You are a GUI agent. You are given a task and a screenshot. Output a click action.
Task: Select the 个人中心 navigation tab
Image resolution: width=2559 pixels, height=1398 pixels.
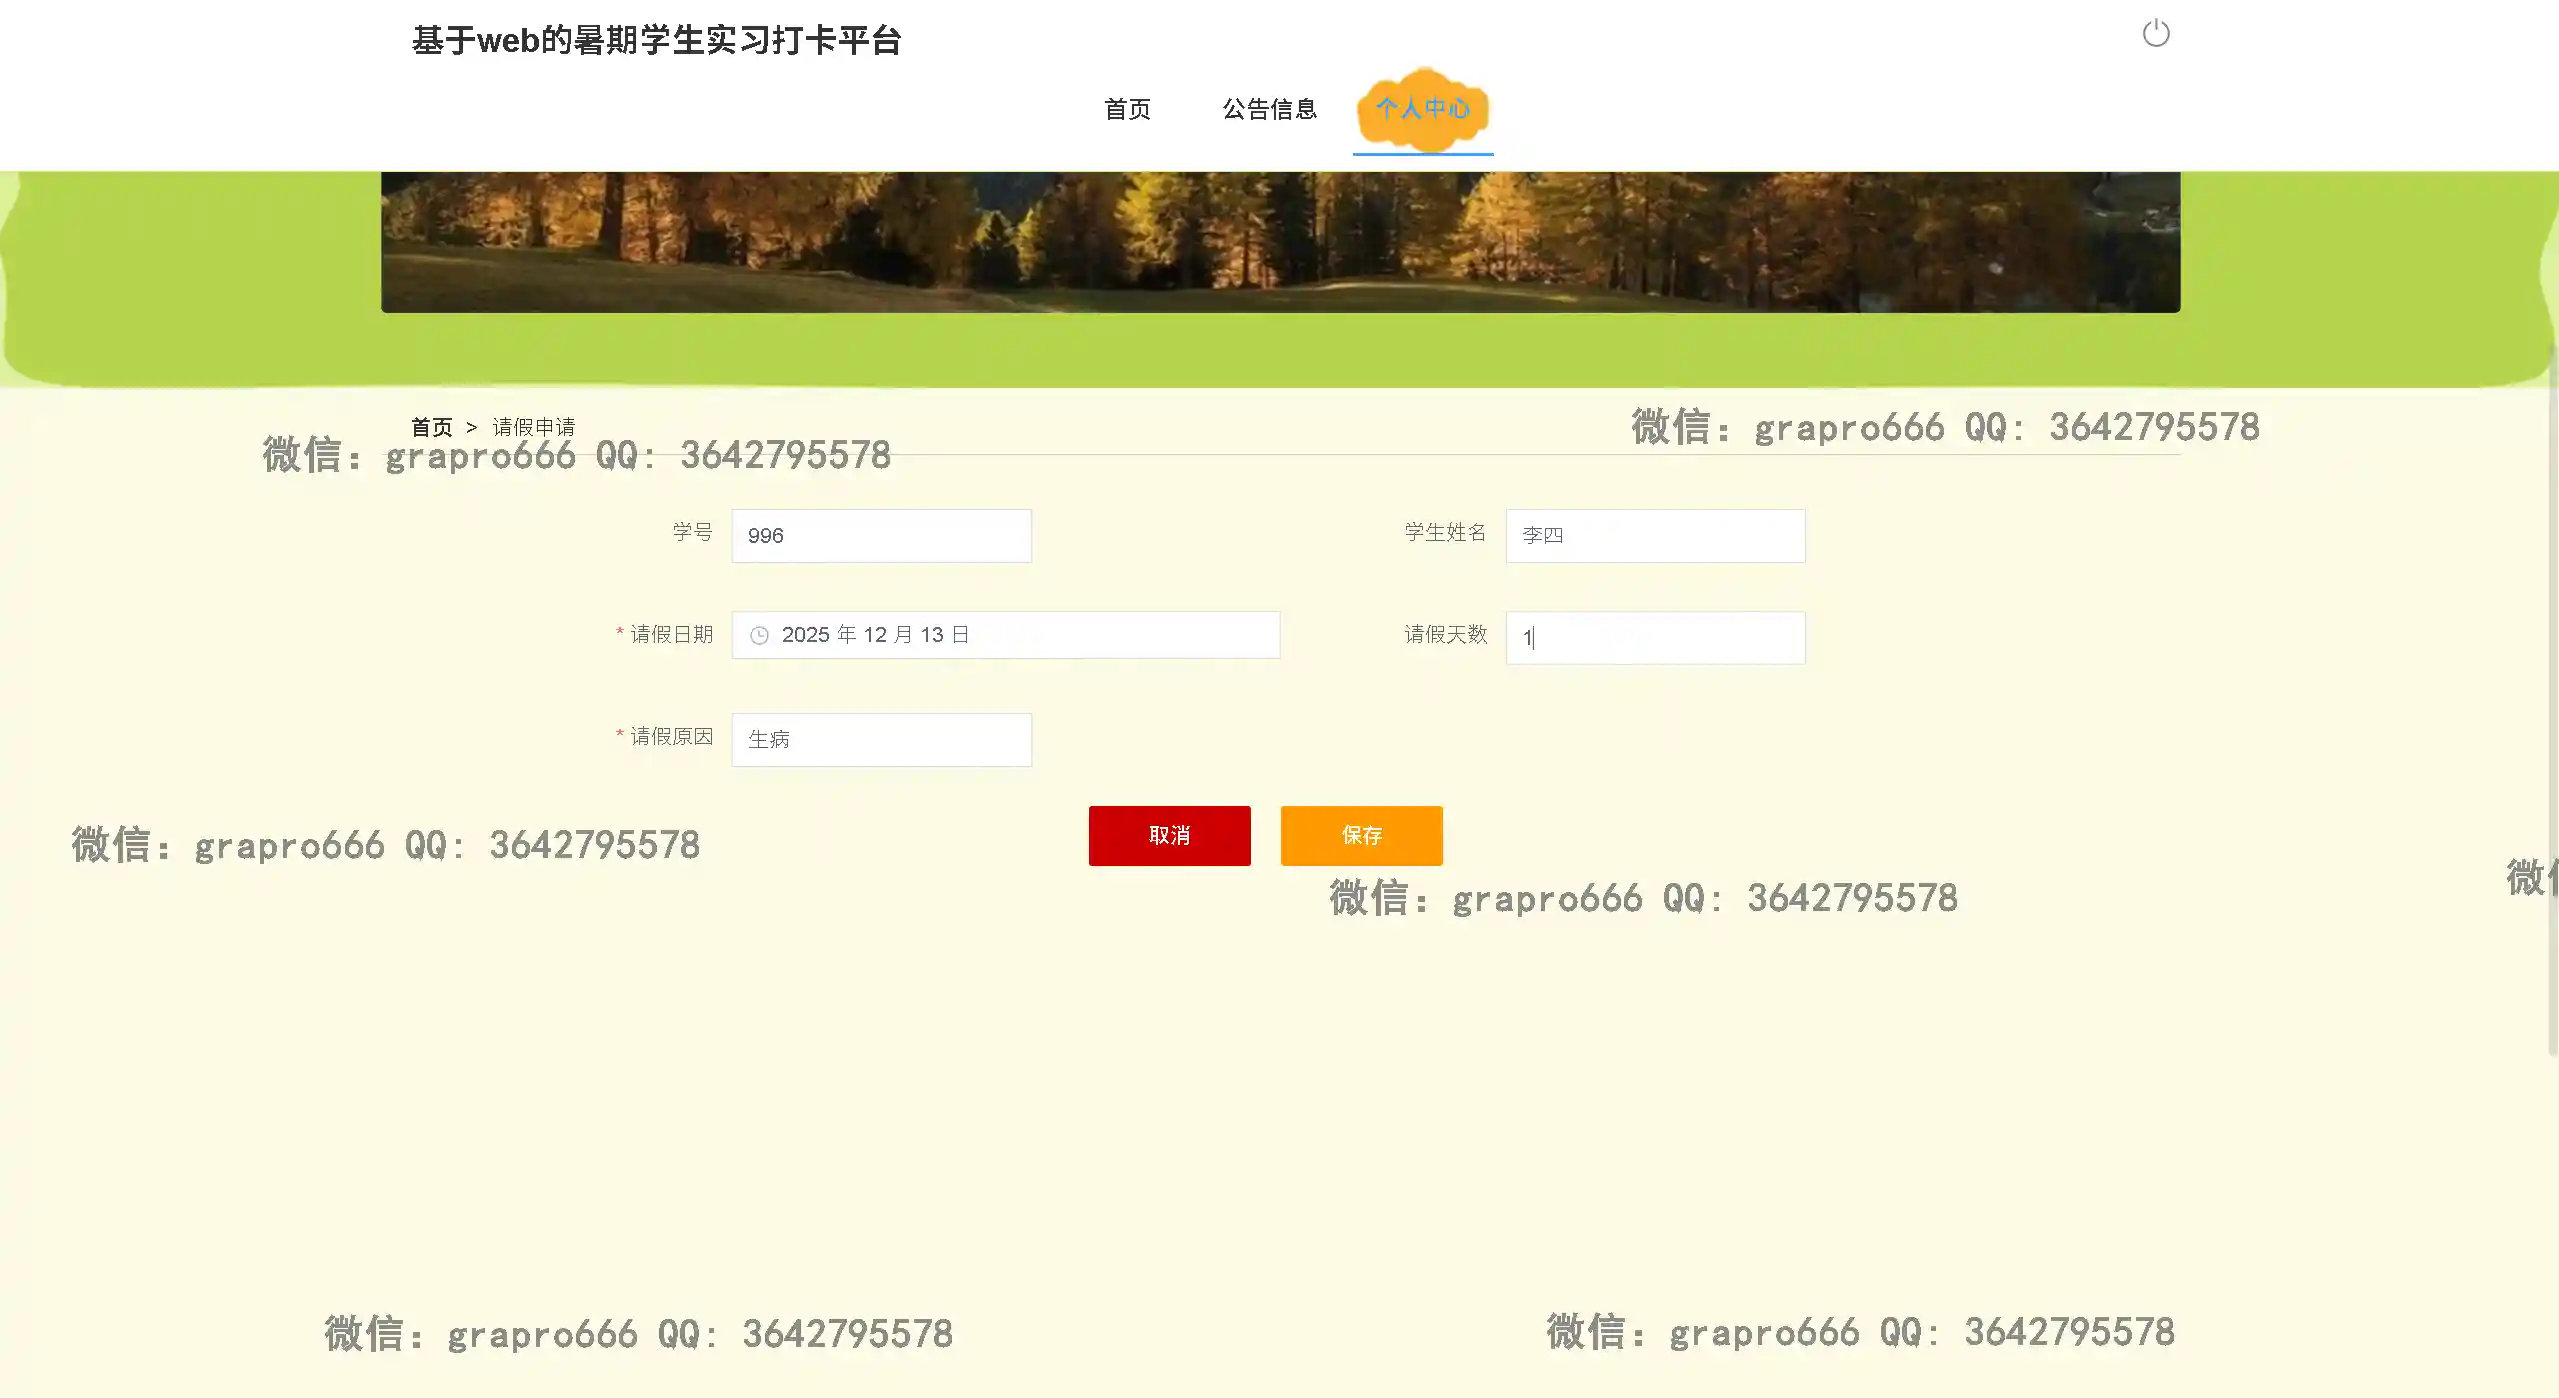pos(1422,109)
